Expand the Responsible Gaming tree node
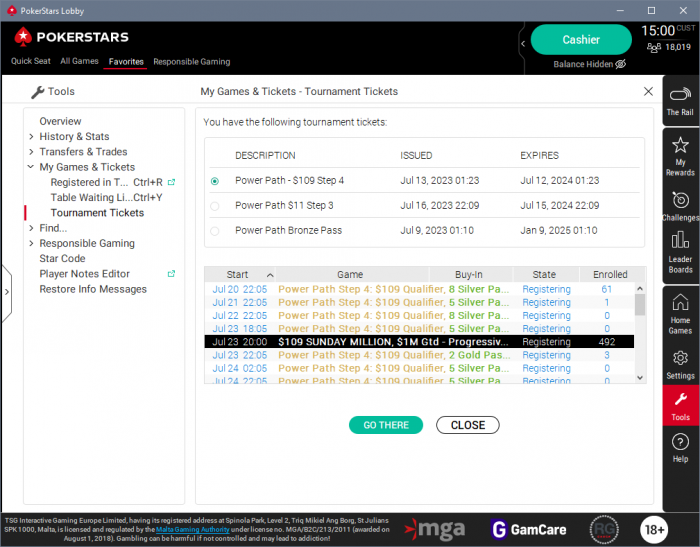The width and height of the screenshot is (700, 547). coord(31,243)
